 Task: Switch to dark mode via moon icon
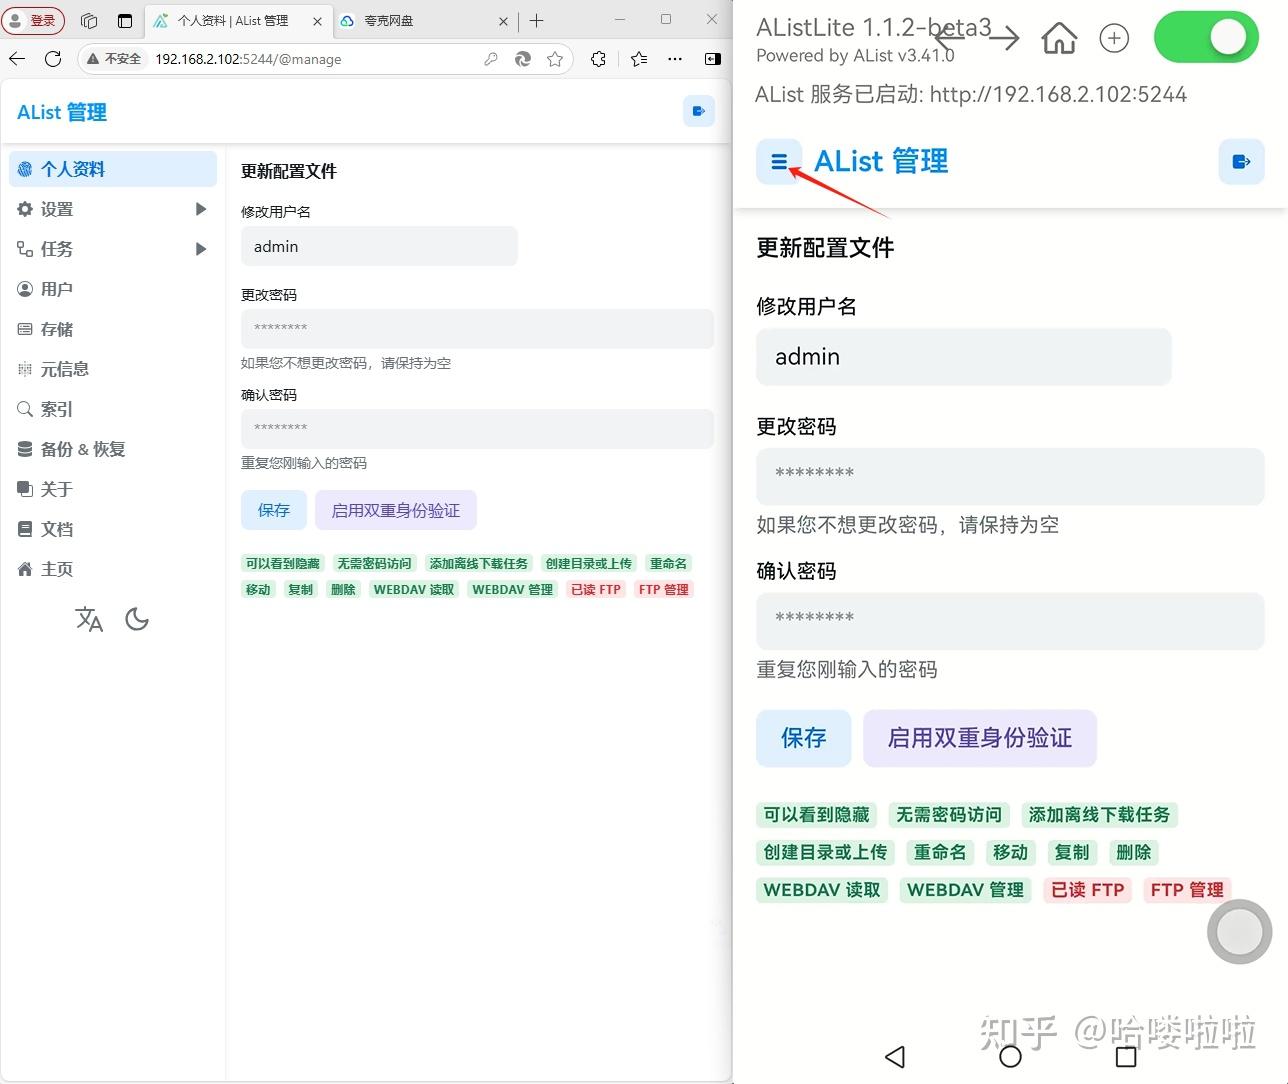tap(137, 619)
